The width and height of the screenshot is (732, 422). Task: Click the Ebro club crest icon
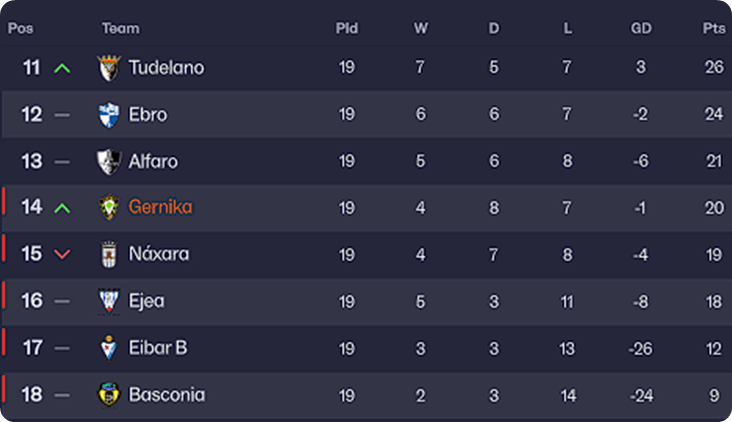(x=108, y=115)
